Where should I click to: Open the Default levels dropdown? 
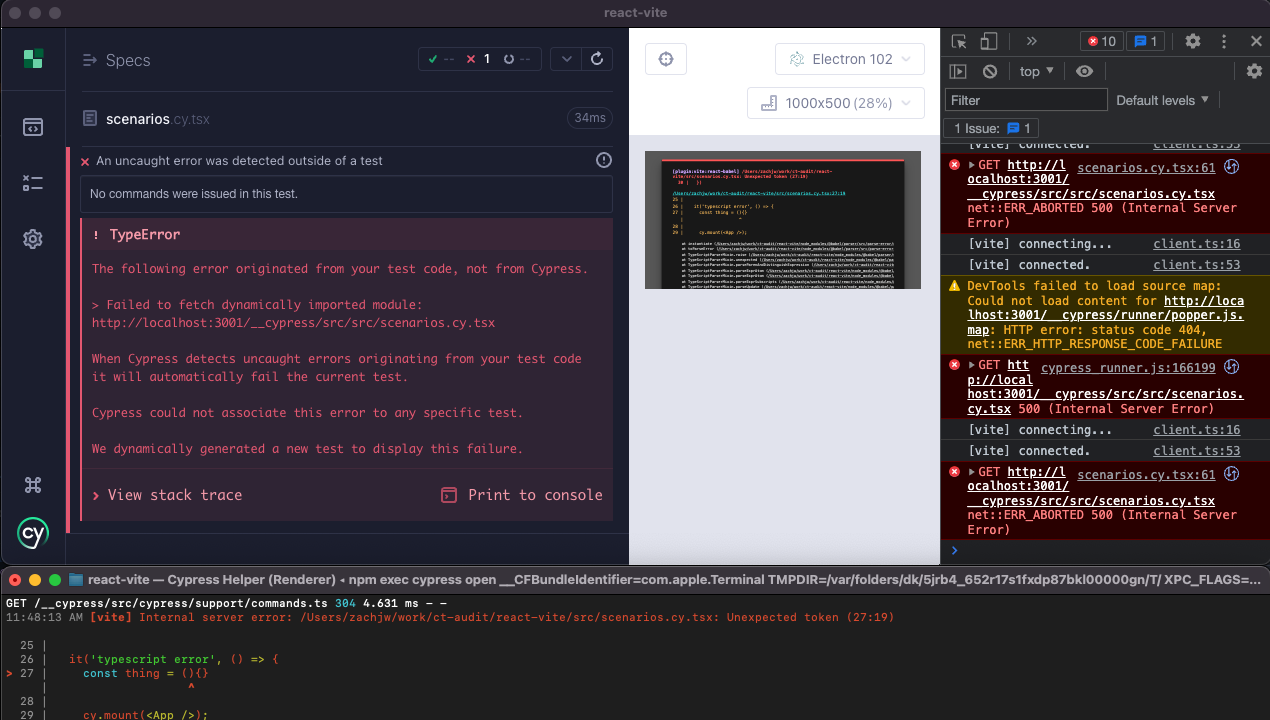pyautogui.click(x=1163, y=100)
